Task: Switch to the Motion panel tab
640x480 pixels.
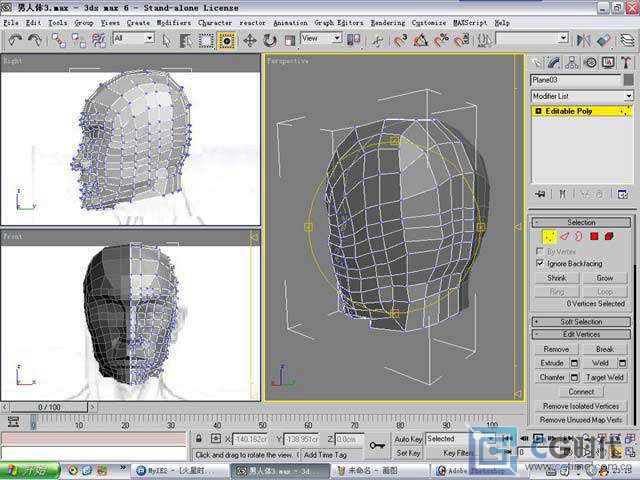Action: 590,63
